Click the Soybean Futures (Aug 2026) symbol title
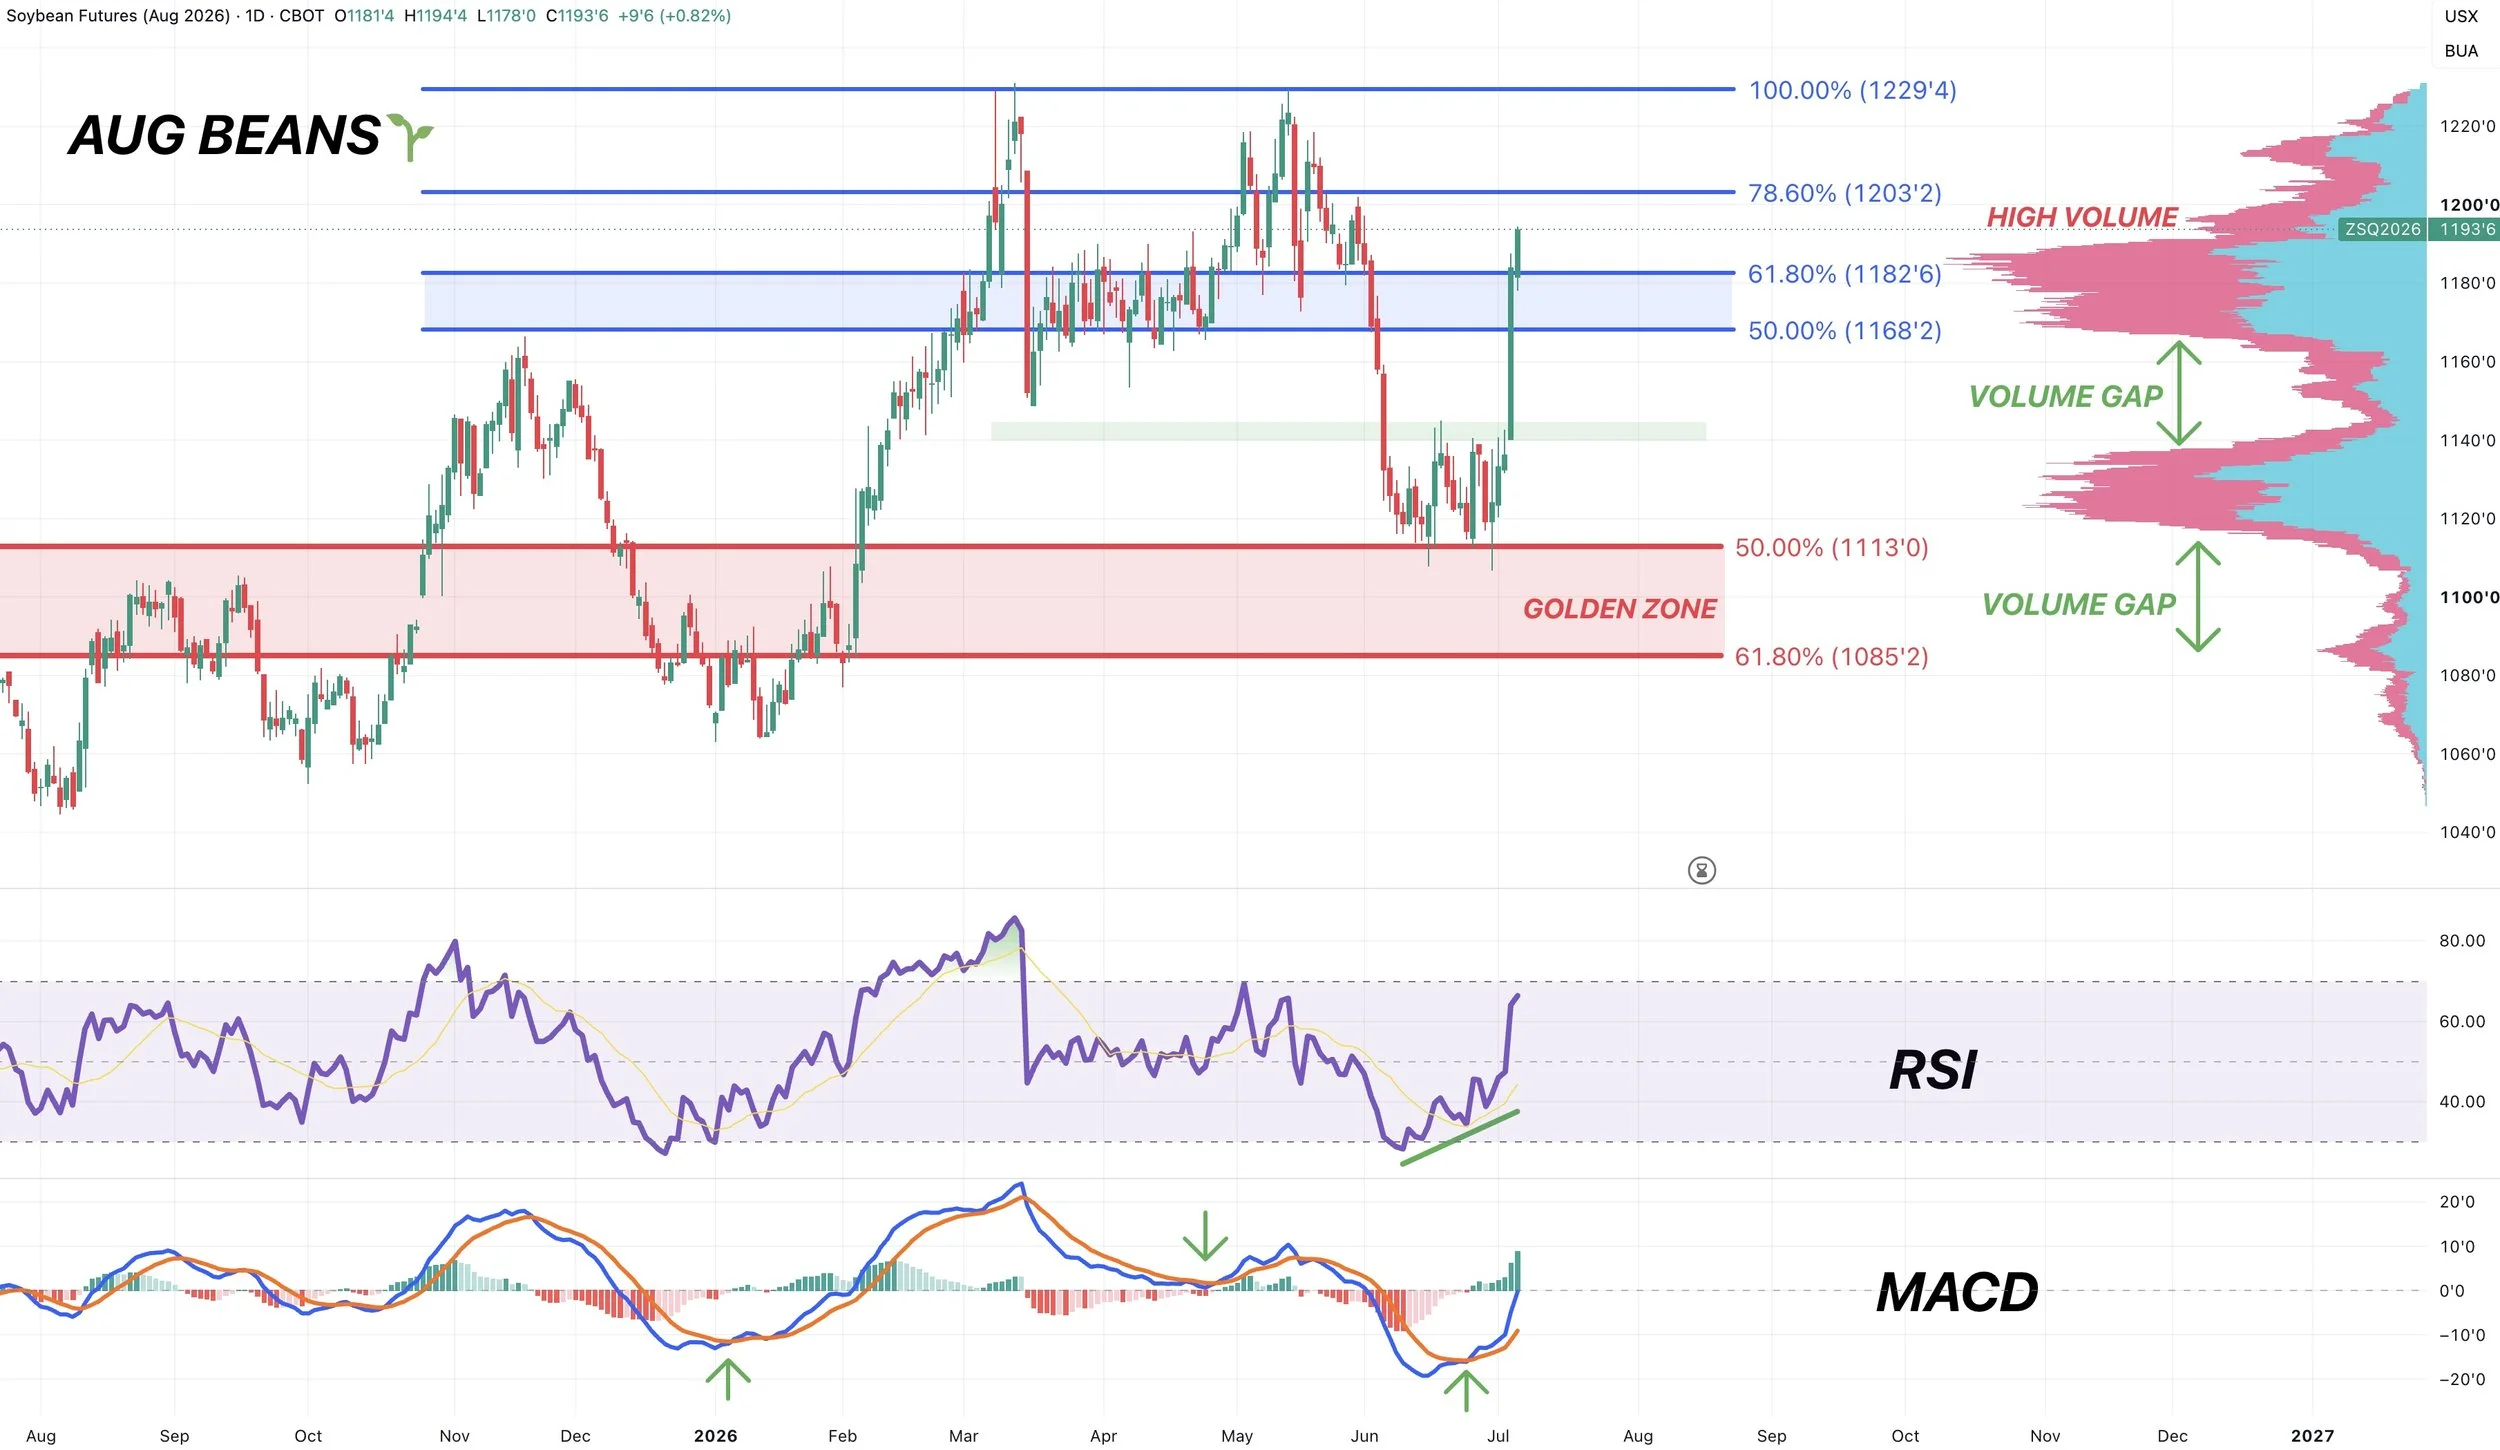The image size is (2500, 1450). (x=118, y=16)
